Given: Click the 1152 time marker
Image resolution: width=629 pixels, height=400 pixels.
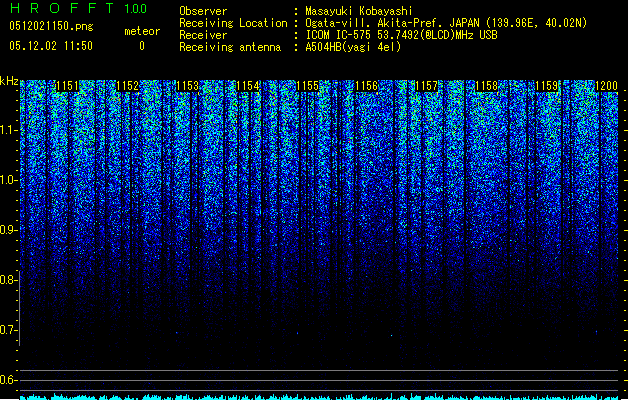Looking at the screenshot, I should pos(127,86).
